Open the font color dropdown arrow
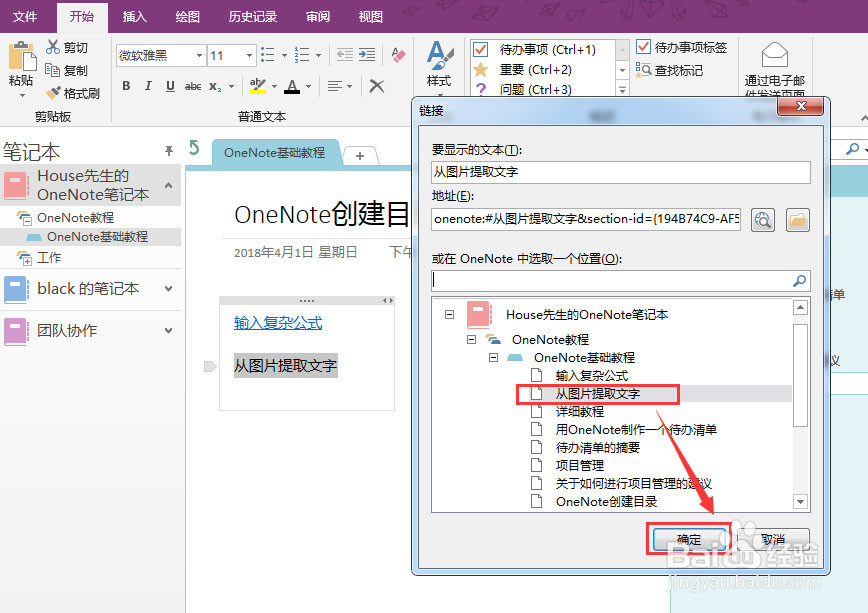Screen dimensions: 868x613 point(308,86)
